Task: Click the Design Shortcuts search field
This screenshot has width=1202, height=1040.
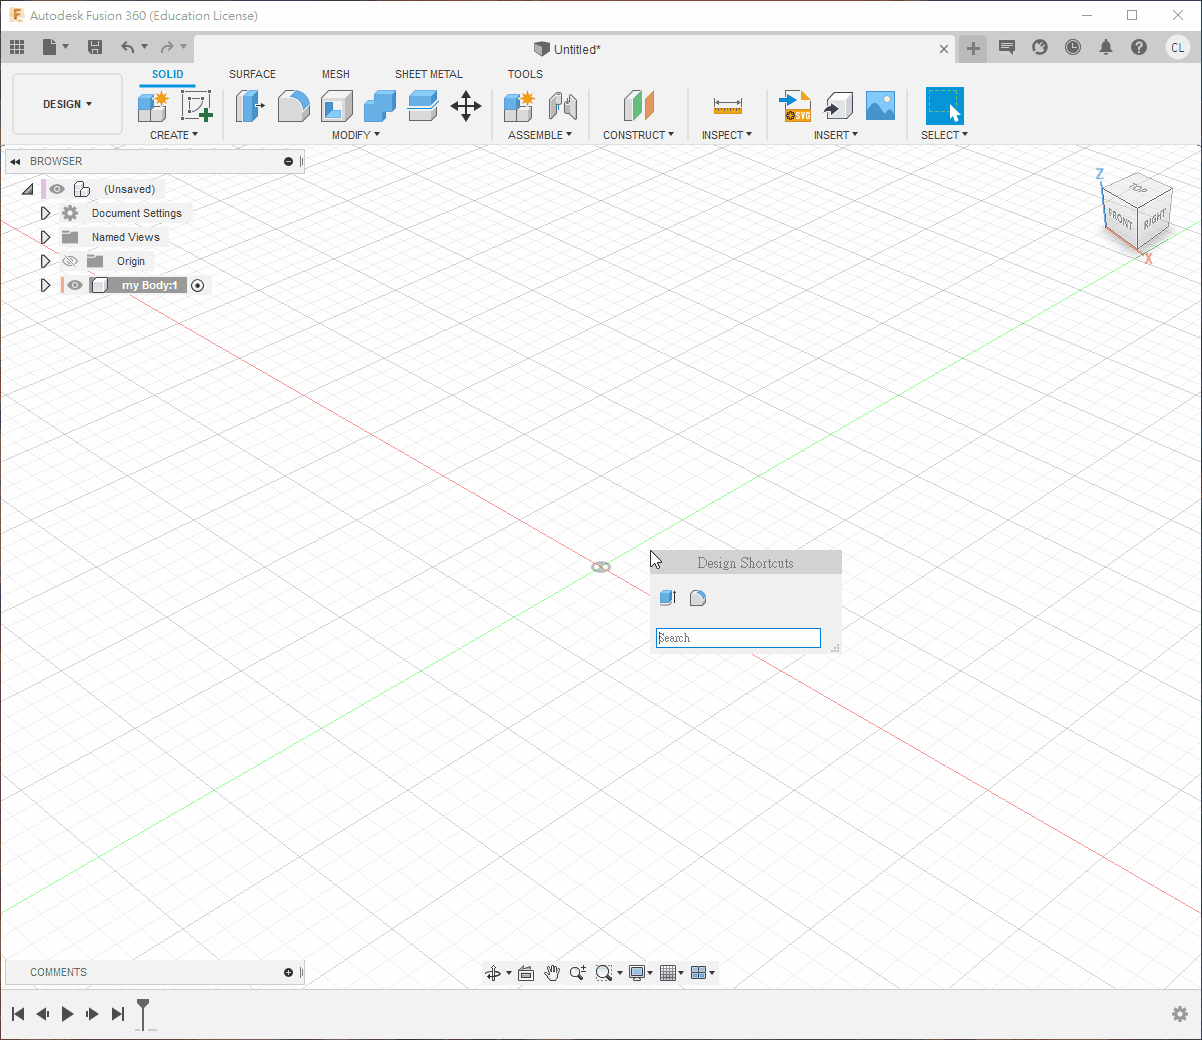Action: coord(738,638)
